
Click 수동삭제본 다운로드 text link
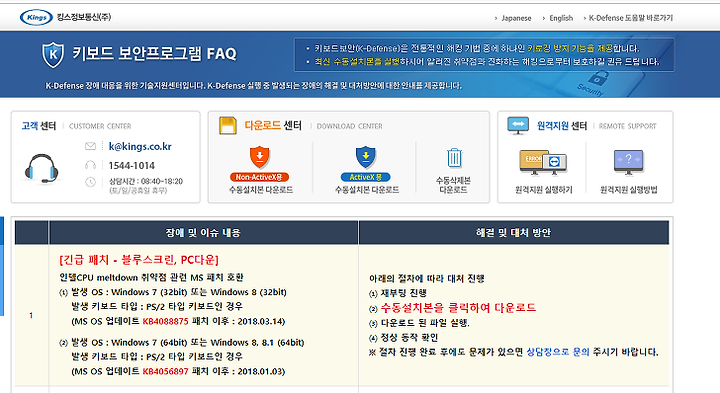453,185
